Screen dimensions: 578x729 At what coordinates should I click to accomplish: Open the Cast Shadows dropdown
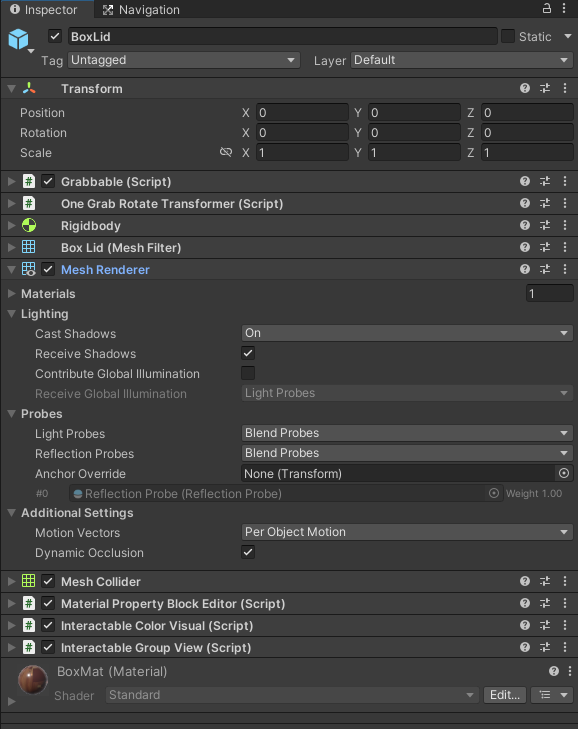407,333
